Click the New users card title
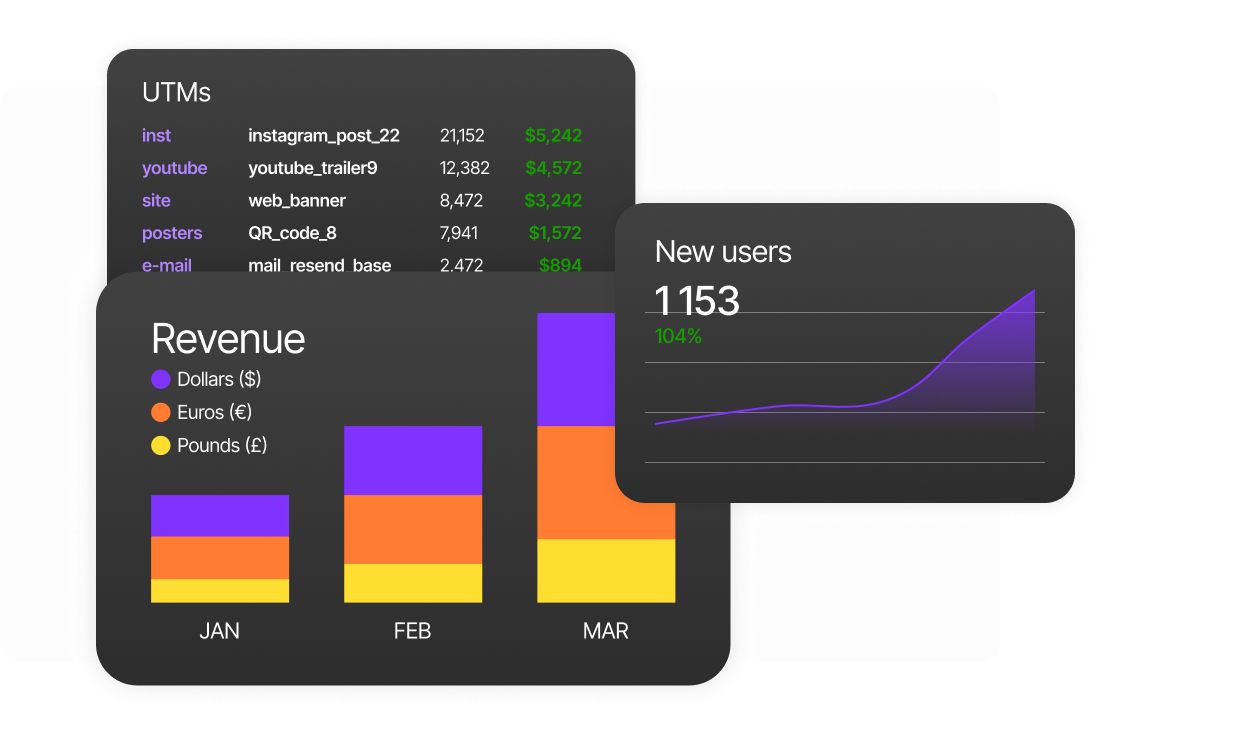Image resolution: width=1254 pixels, height=749 pixels. (723, 252)
